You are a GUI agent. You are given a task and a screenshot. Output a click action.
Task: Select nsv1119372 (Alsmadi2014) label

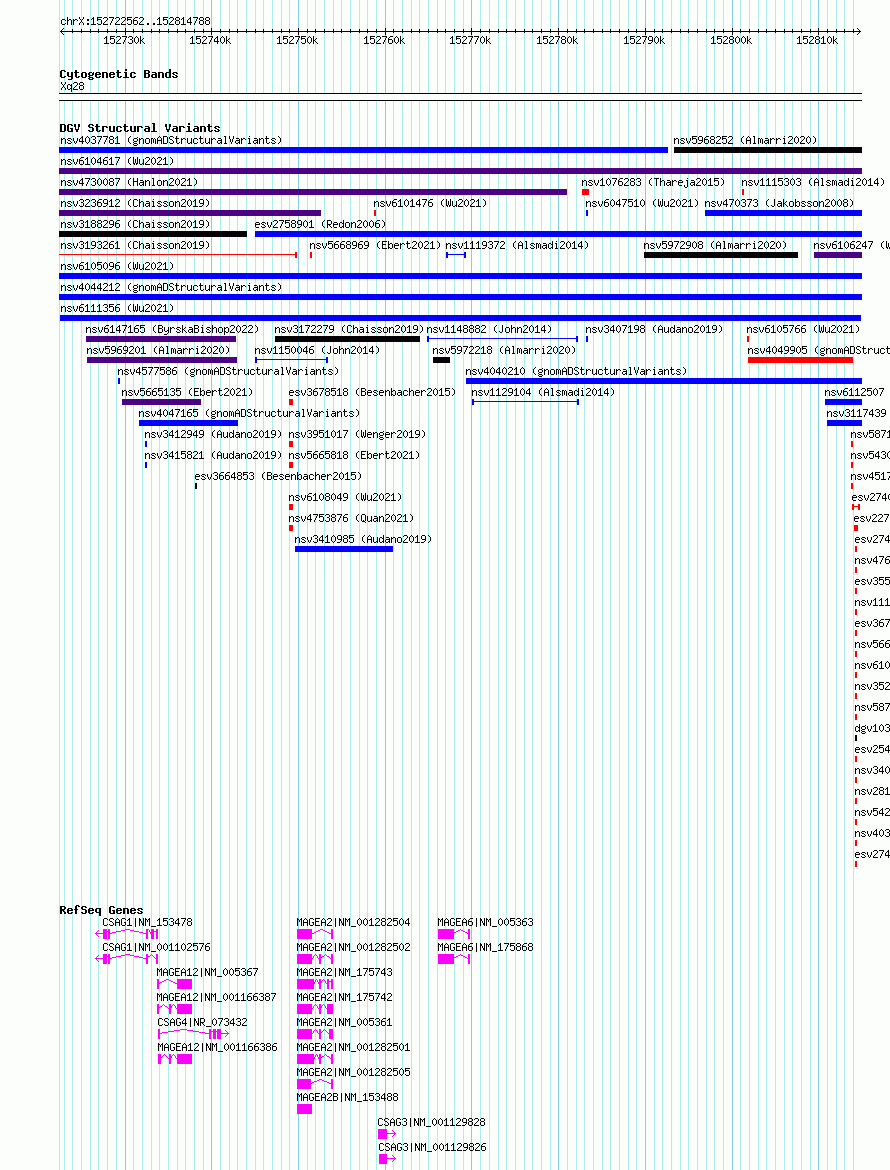pyautogui.click(x=516, y=245)
